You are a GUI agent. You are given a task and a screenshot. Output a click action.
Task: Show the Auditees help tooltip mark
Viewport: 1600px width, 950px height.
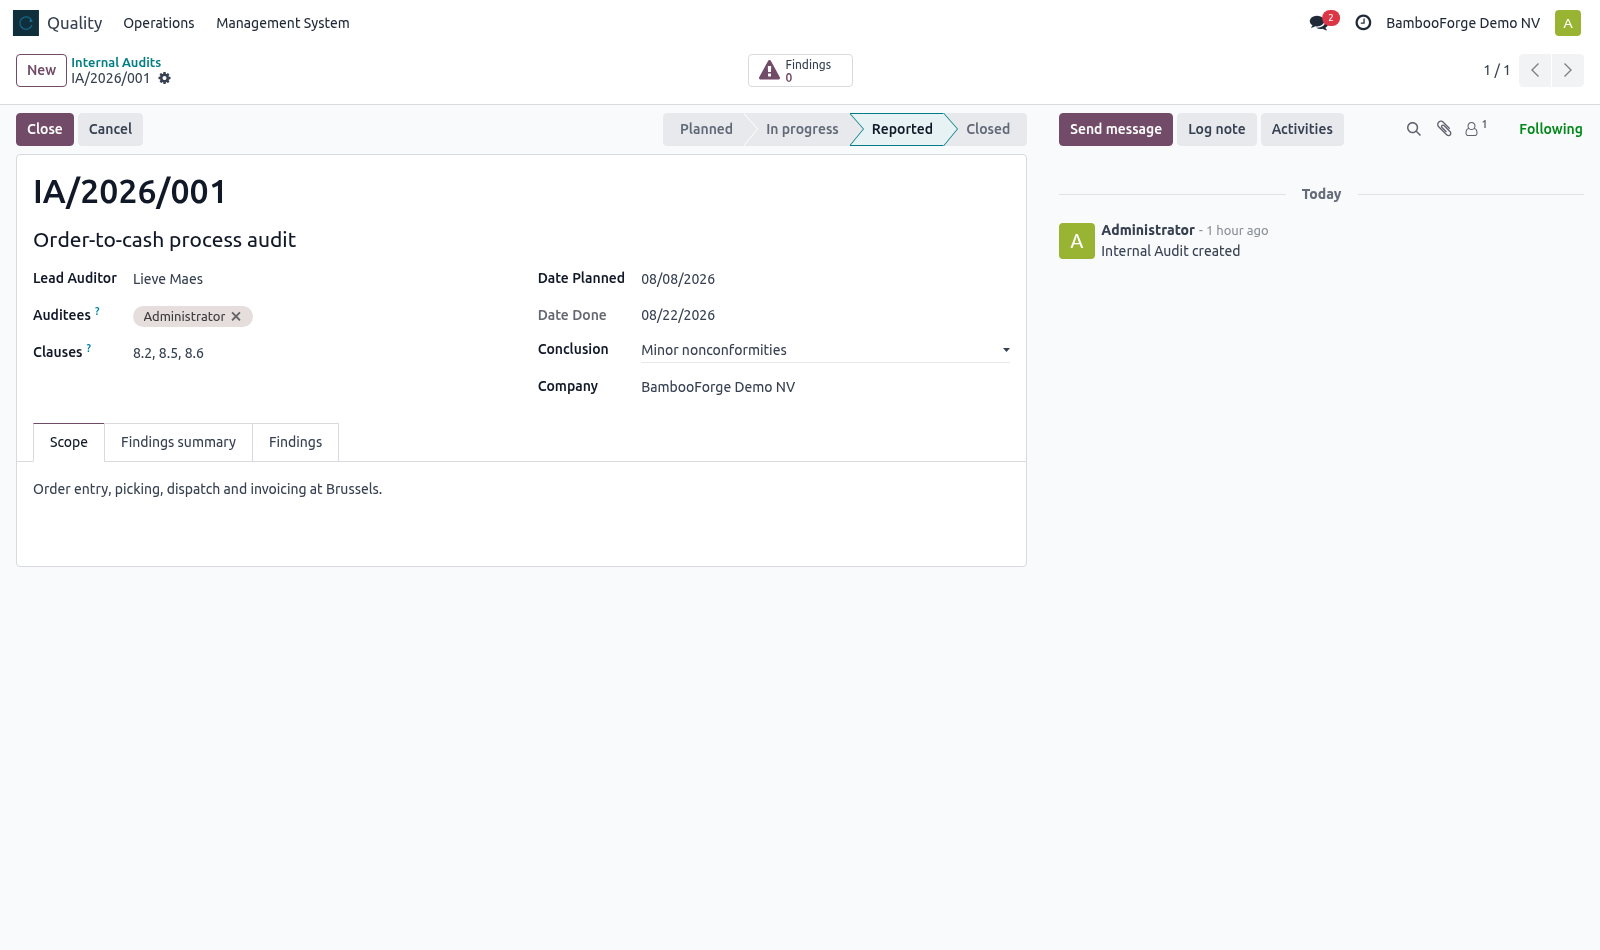(97, 312)
